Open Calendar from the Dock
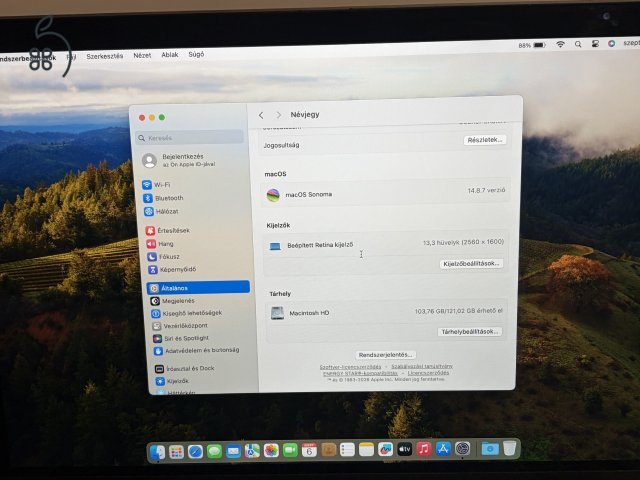Screen dimensions: 640x480 click(309, 450)
